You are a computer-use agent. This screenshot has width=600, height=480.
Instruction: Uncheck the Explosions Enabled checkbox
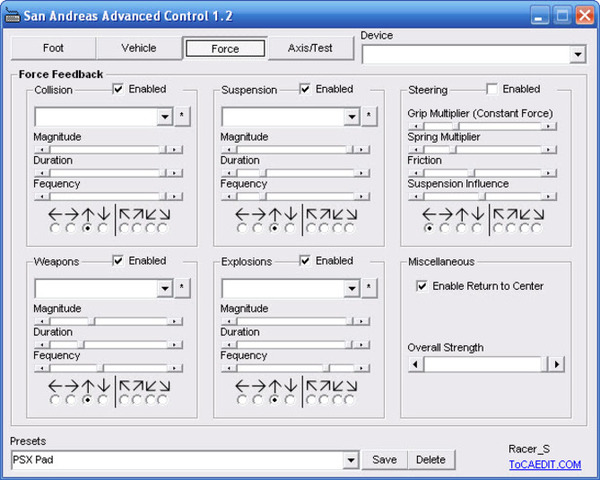[305, 261]
